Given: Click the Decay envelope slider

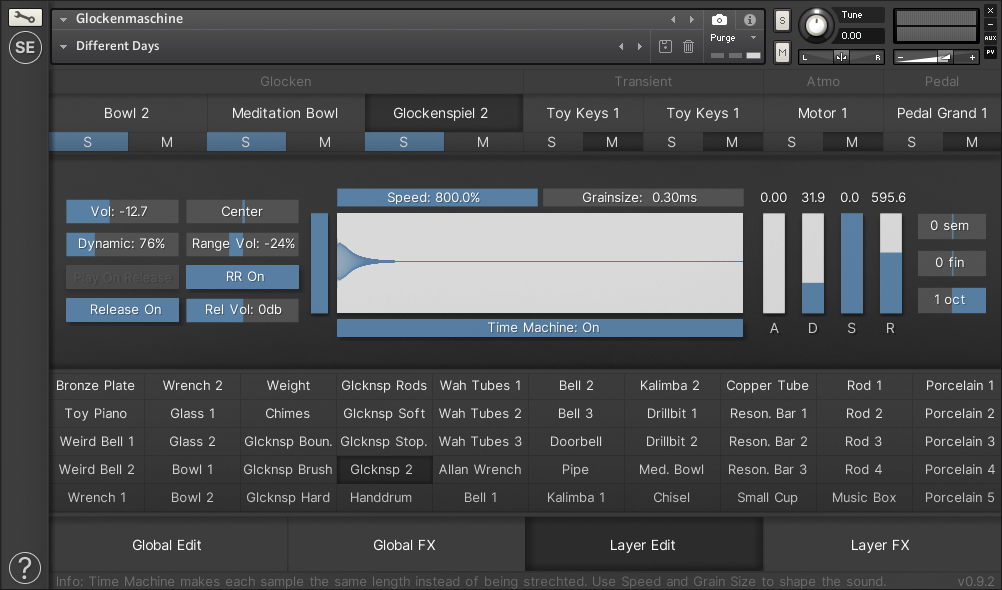Looking at the screenshot, I should pyautogui.click(x=813, y=264).
